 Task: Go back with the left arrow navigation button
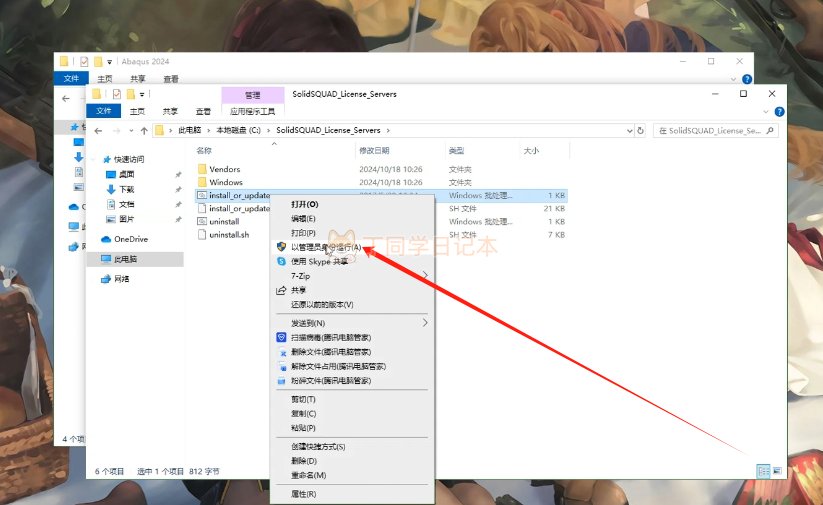[x=98, y=131]
